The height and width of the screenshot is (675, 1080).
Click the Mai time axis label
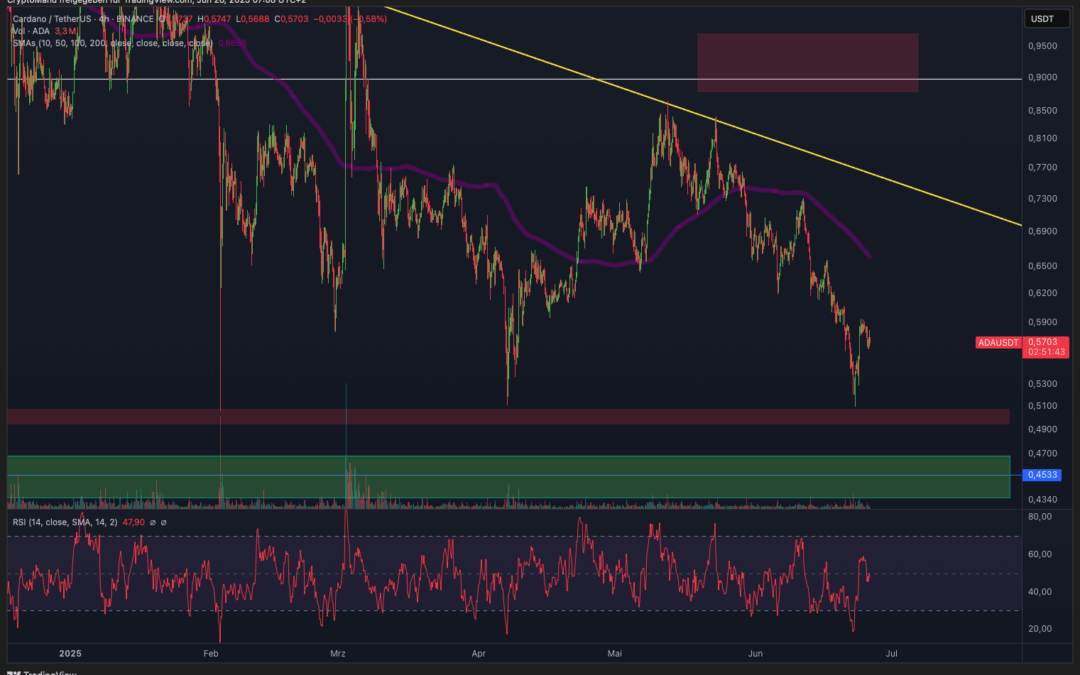(x=614, y=654)
